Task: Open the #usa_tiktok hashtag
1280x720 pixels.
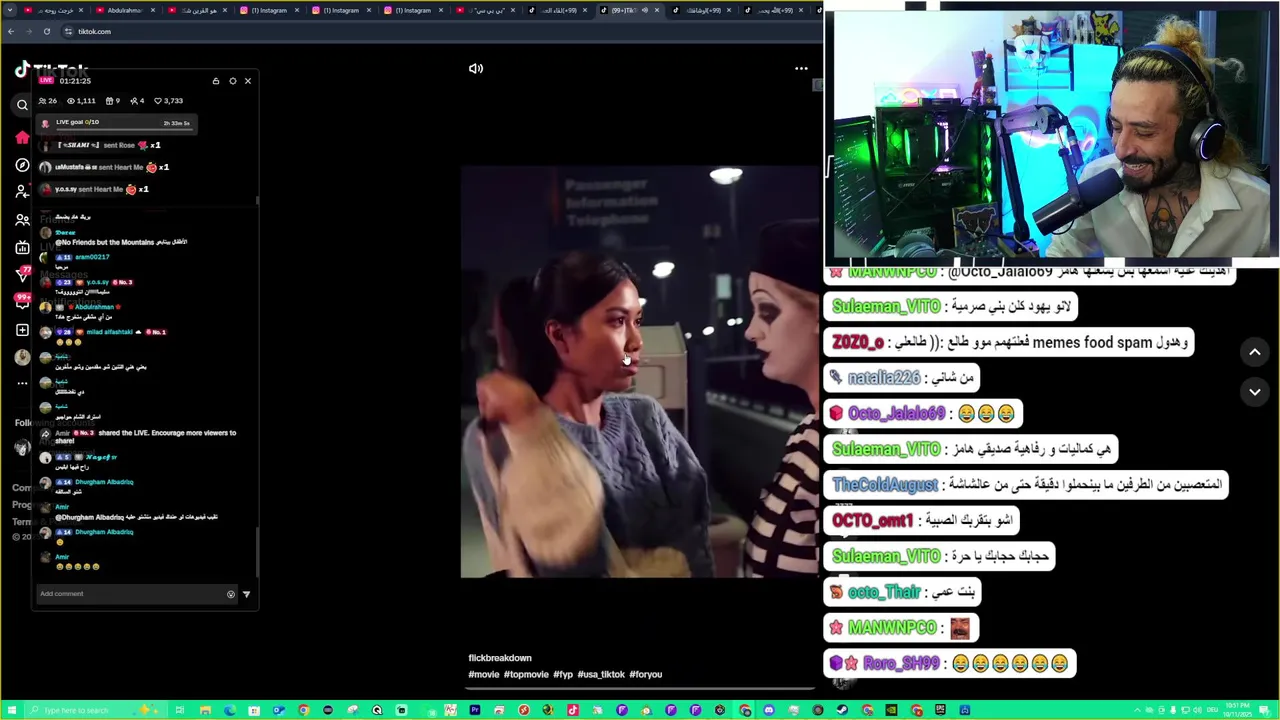Action: pyautogui.click(x=601, y=674)
